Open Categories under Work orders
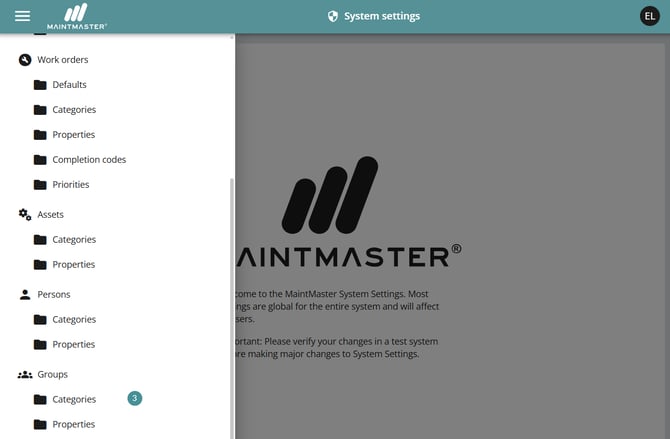 click(x=74, y=110)
